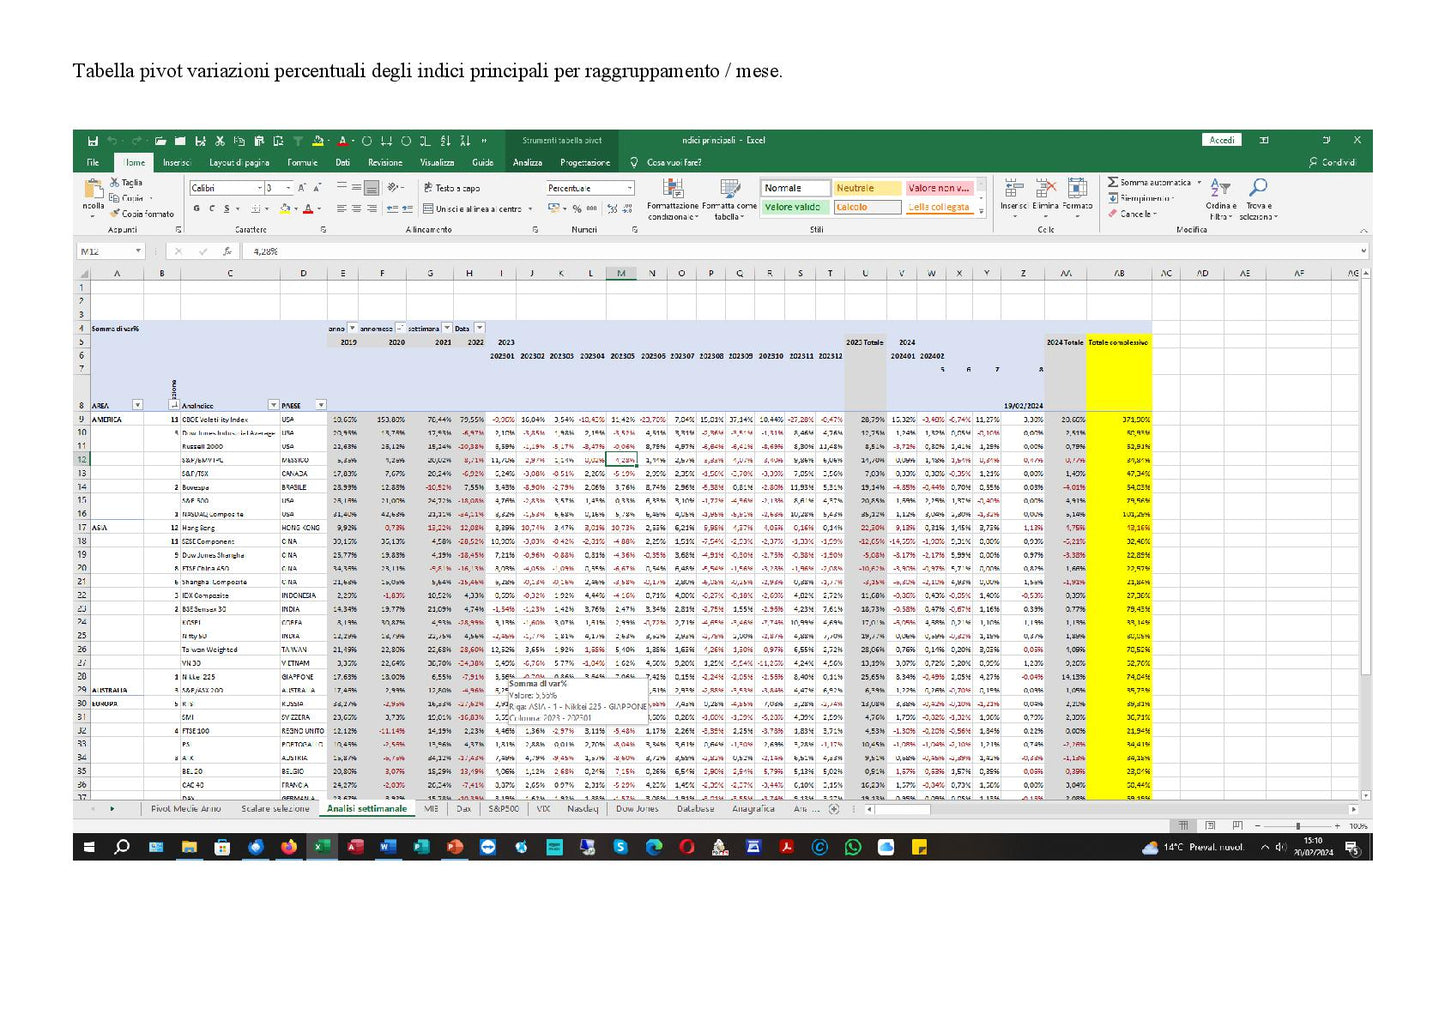Expand the cell styles gallery
Viewport: 1445px width, 1021px height.
click(x=982, y=211)
